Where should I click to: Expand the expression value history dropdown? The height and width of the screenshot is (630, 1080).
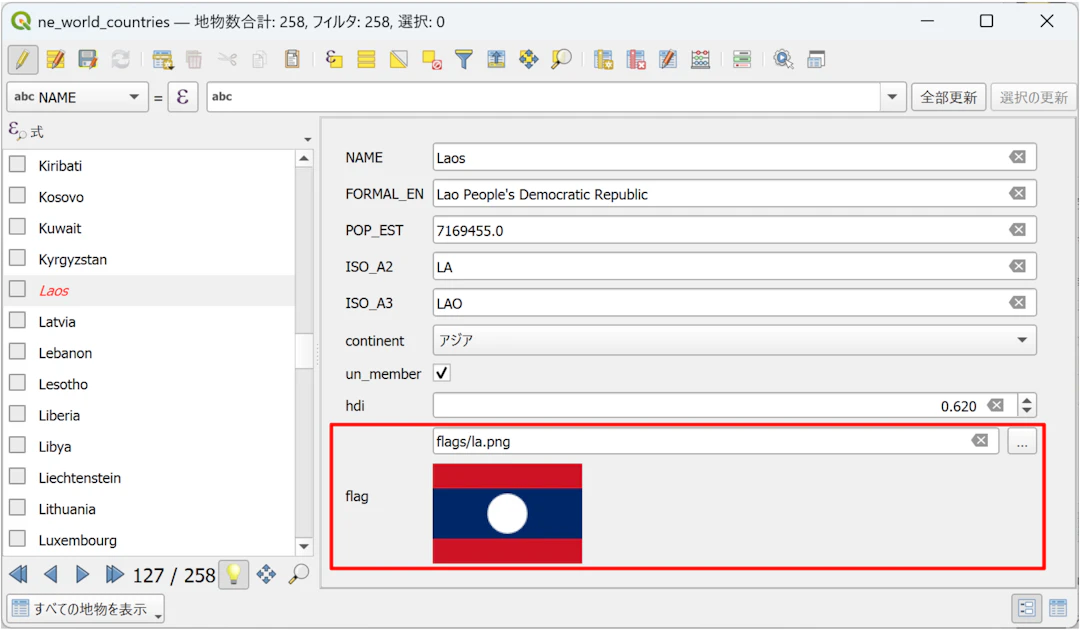[x=892, y=97]
